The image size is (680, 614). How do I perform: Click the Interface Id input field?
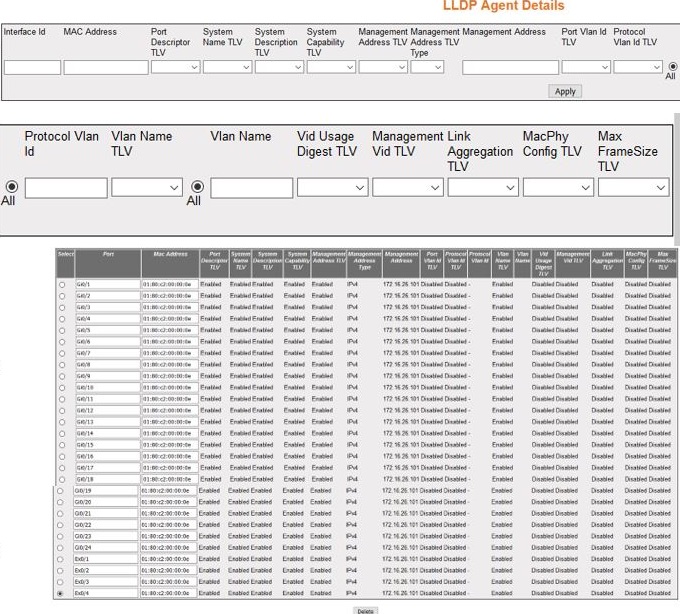pyautogui.click(x=32, y=68)
